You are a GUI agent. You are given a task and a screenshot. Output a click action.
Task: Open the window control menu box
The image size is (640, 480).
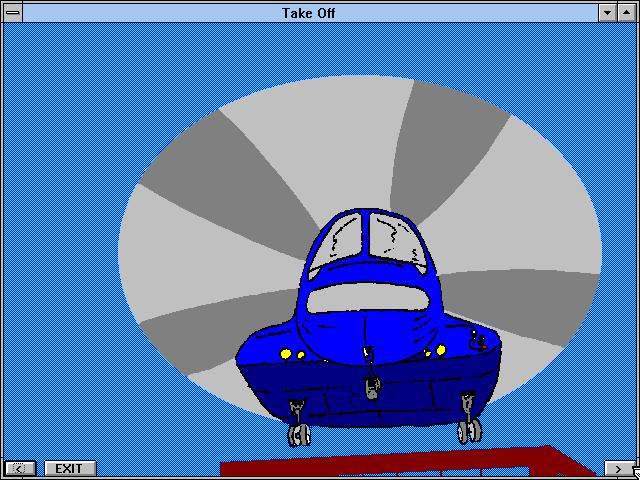(13, 13)
